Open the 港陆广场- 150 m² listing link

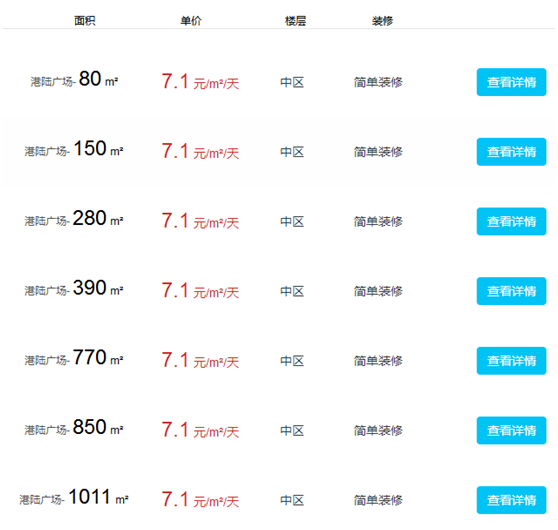(x=74, y=149)
